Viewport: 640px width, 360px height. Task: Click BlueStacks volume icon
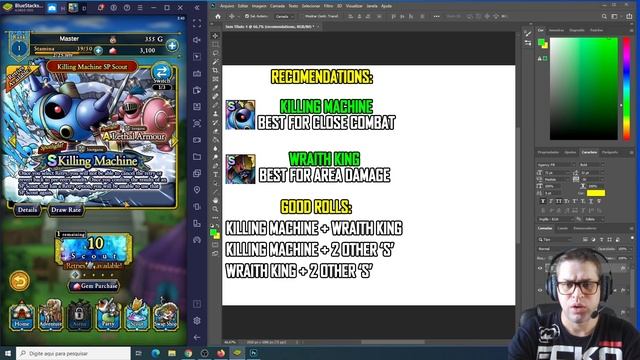(197, 40)
